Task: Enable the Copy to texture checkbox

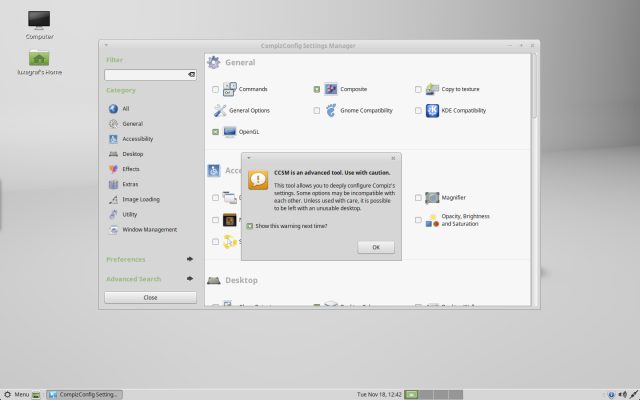Action: point(418,89)
